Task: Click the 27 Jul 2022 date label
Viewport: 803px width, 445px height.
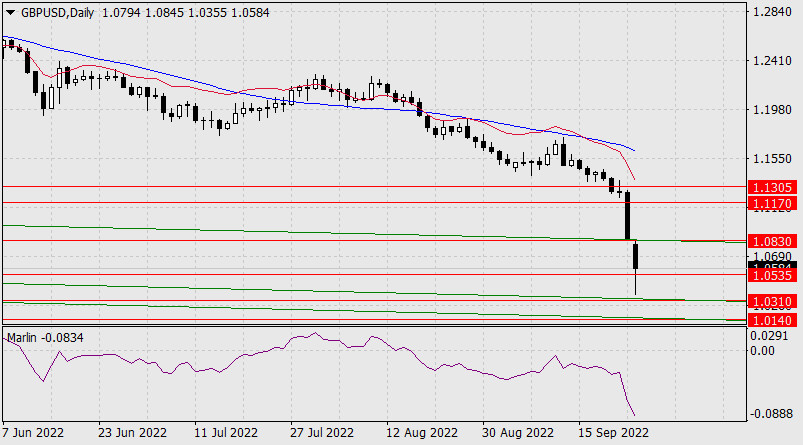Action: 322,433
